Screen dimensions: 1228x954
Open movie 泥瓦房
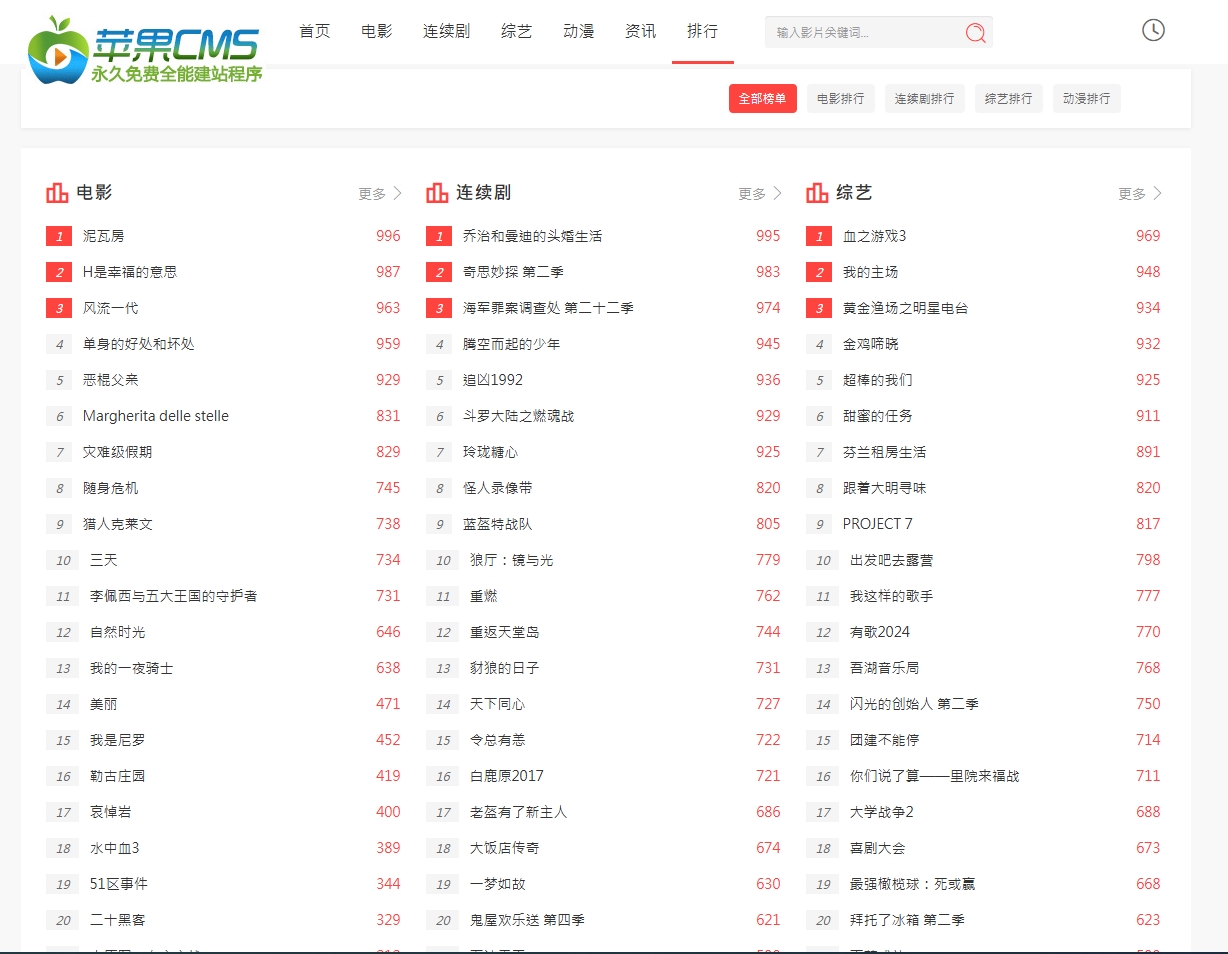point(104,236)
